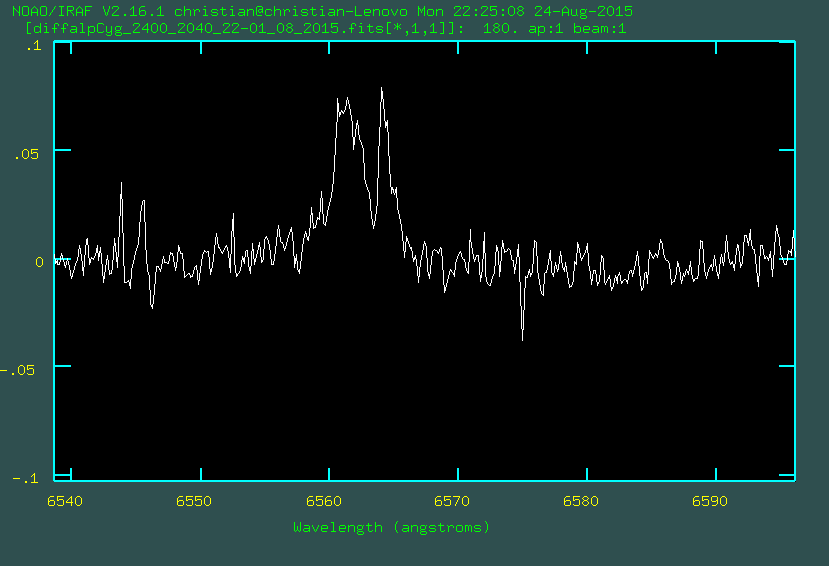Click the negative dip near 6547 angstroms
This screenshot has height=566, width=829.
pyautogui.click(x=152, y=305)
